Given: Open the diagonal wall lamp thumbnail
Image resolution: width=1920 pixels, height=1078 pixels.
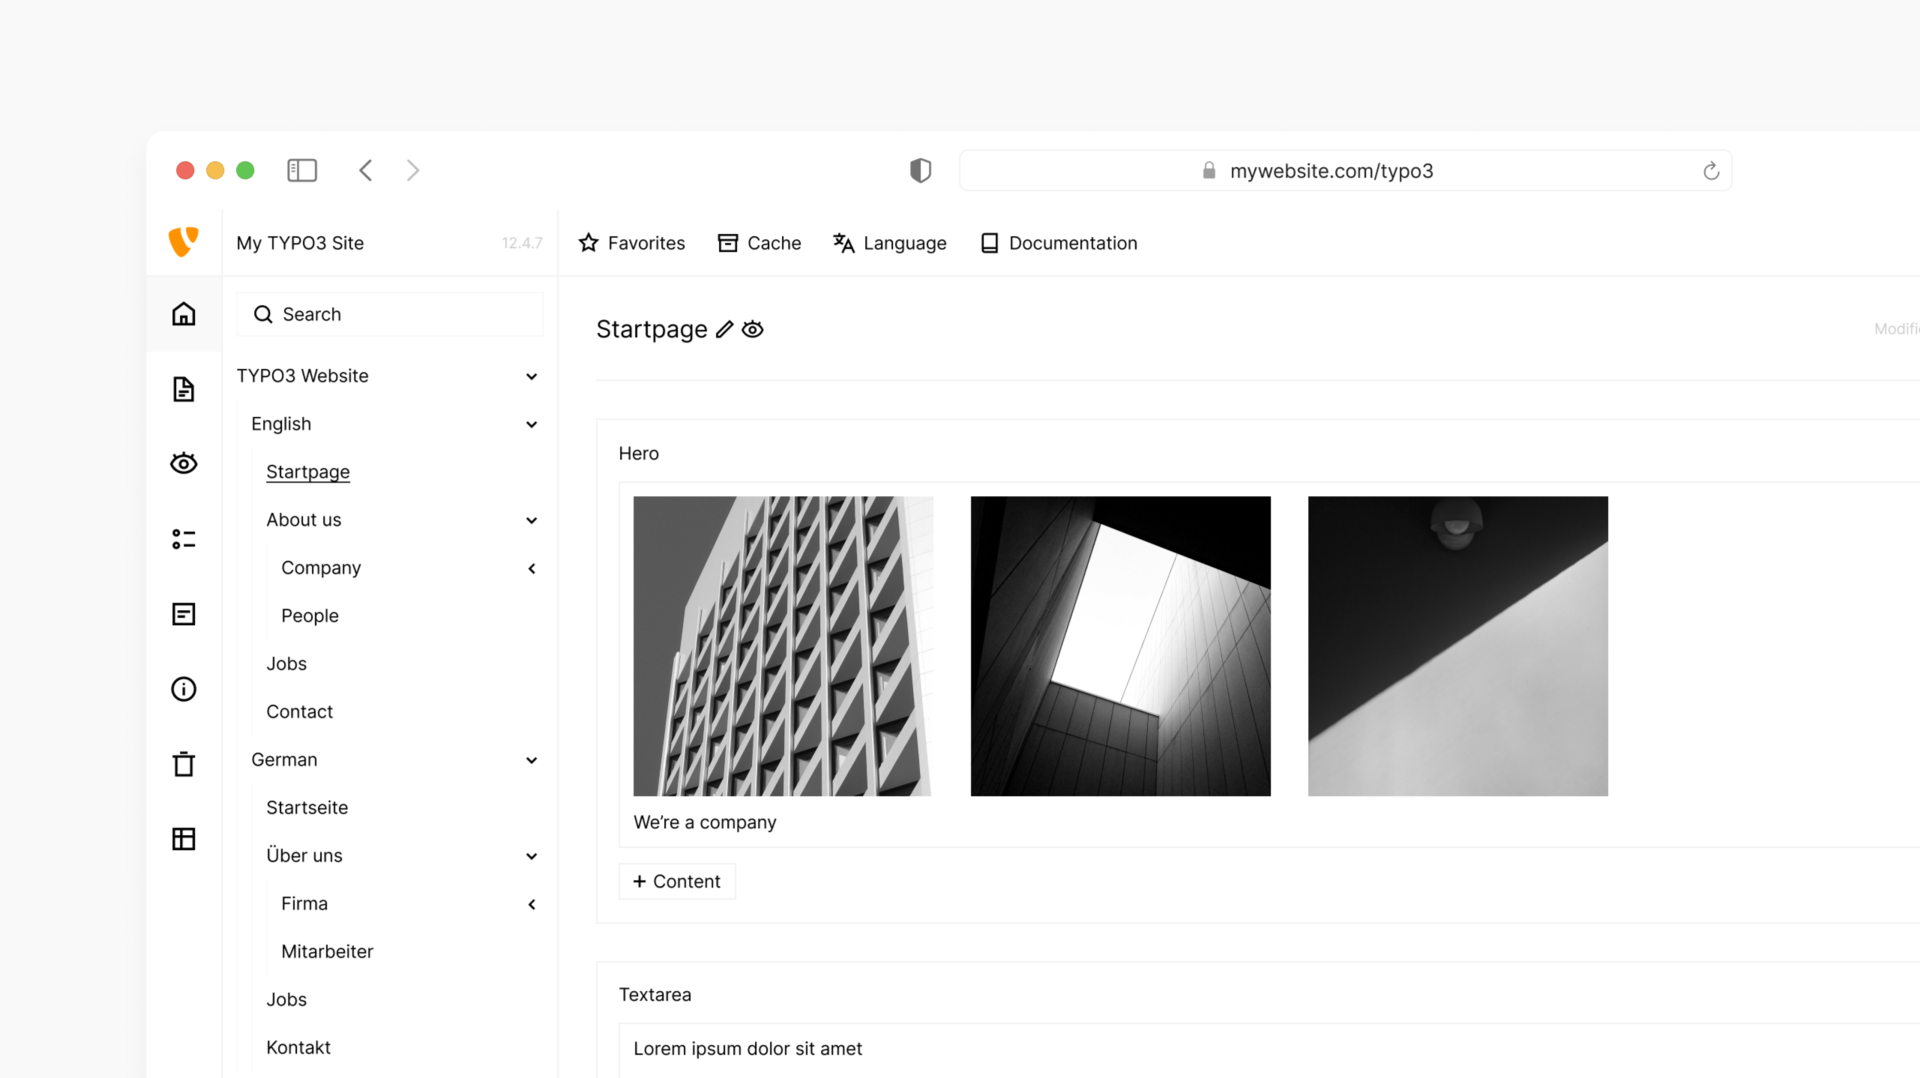Looking at the screenshot, I should [x=1458, y=646].
